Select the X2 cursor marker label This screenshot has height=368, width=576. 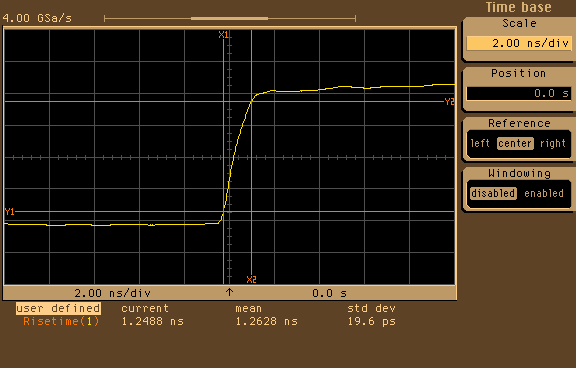pos(251,279)
